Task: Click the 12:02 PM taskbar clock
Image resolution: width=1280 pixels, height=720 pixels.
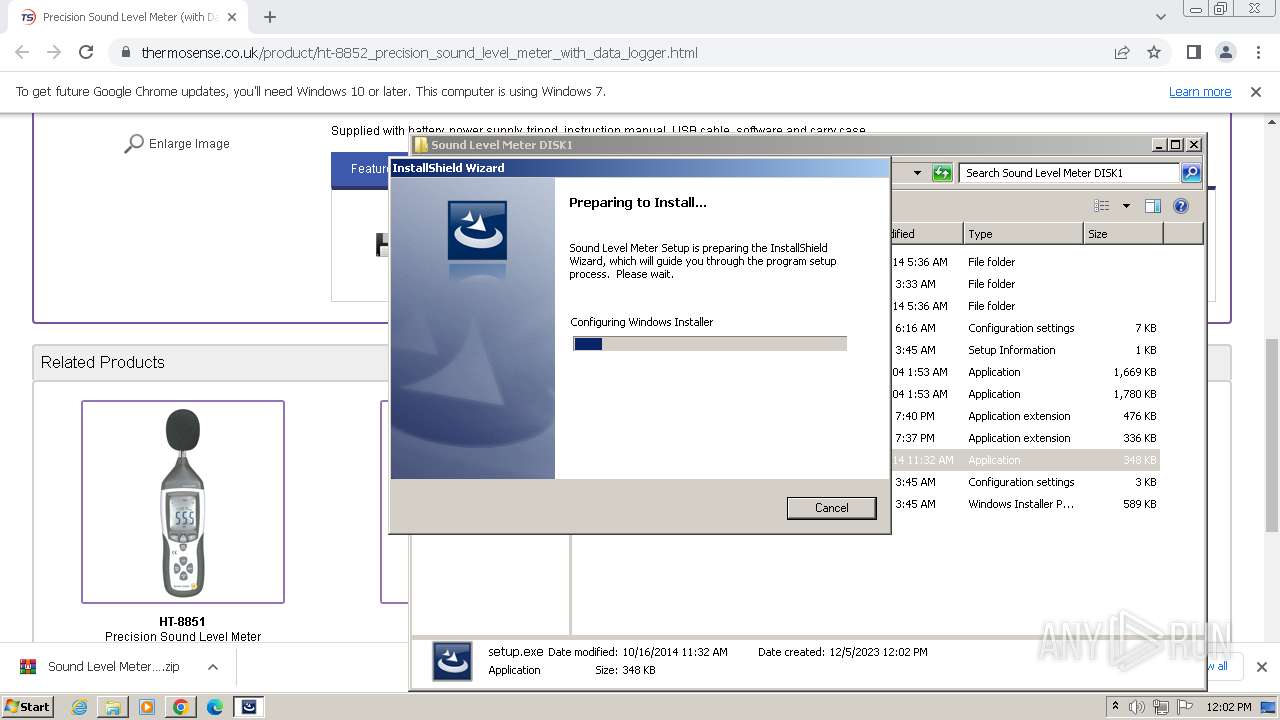Action: 1229,706
